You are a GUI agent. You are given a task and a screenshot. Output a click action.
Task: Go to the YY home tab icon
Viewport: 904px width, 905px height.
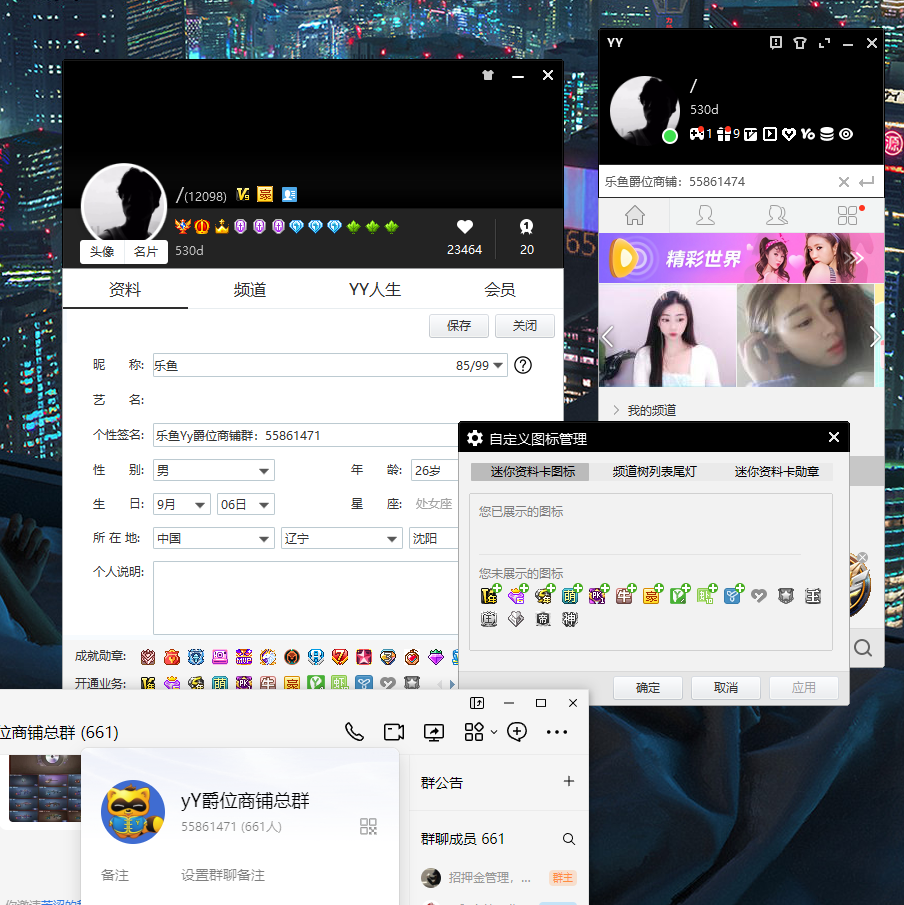click(634, 215)
